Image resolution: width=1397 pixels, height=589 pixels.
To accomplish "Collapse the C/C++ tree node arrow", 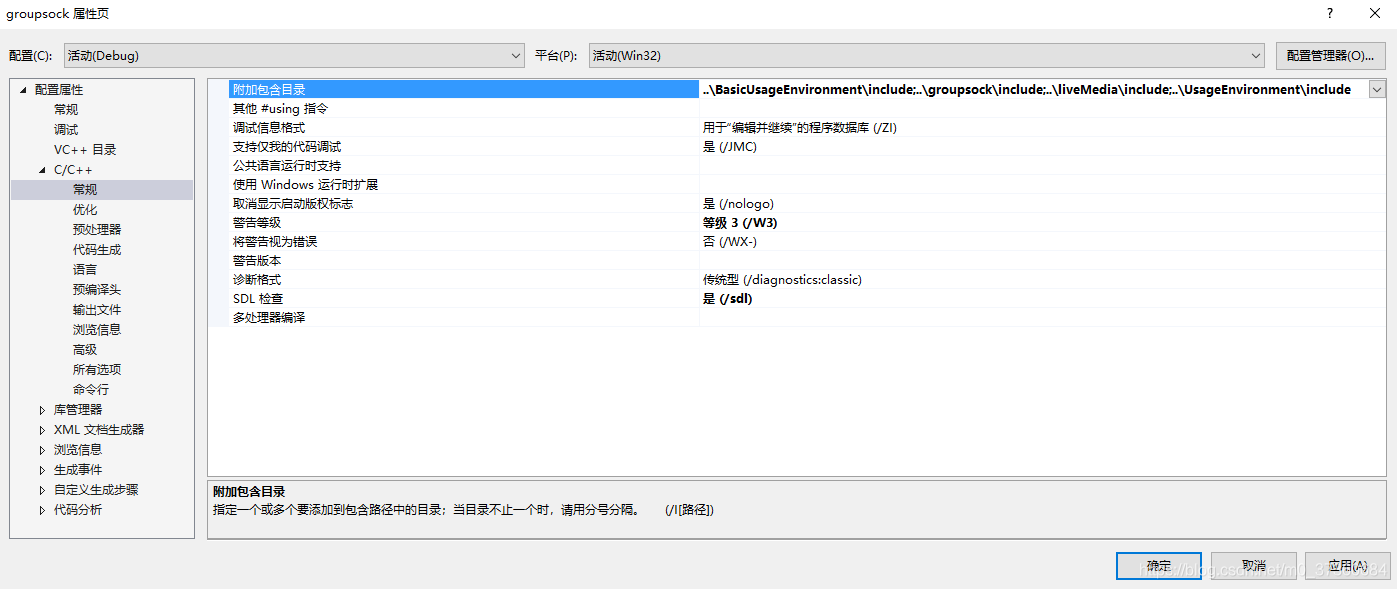I will 42,170.
